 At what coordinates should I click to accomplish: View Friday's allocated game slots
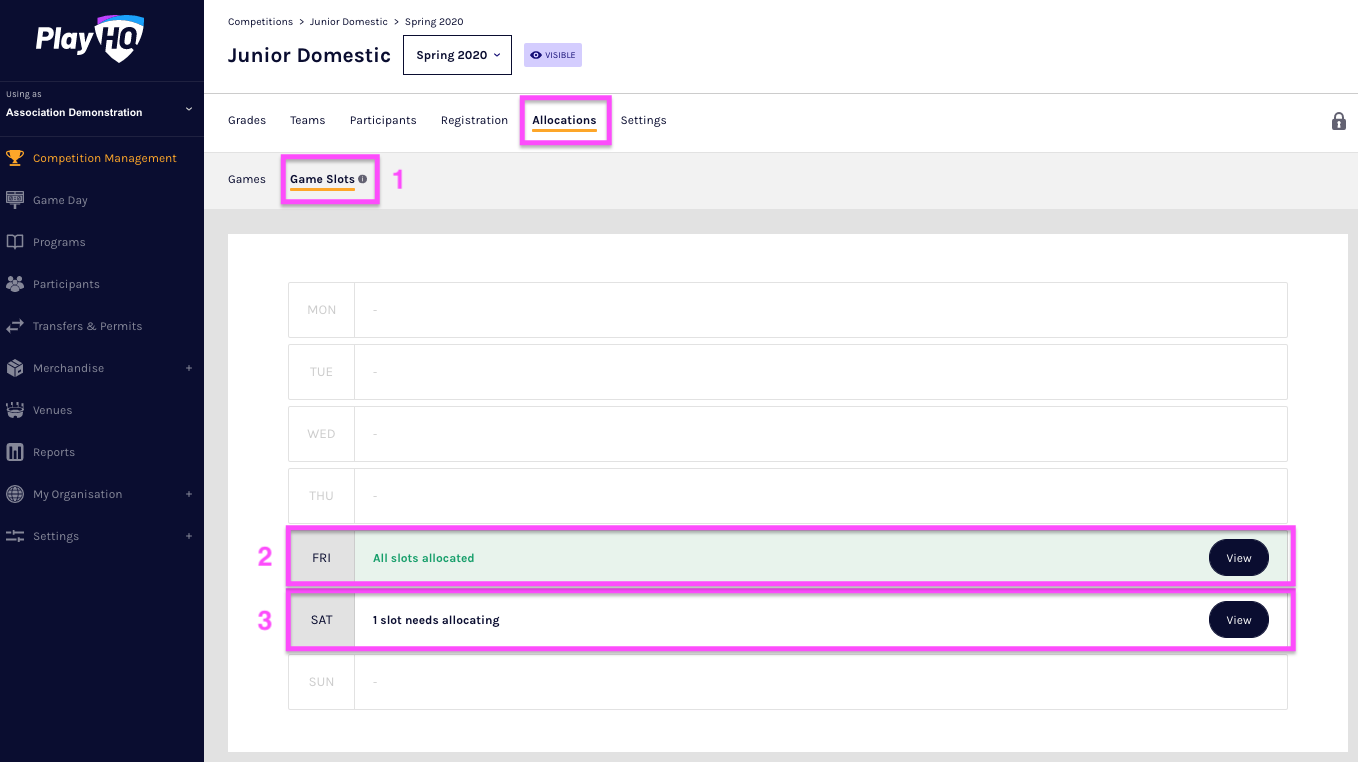point(1238,558)
